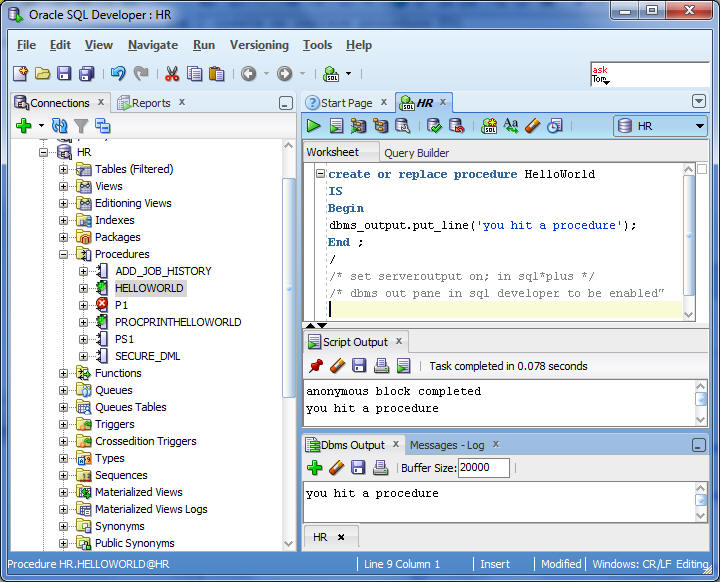Click the Explain Plan icon
Viewport: 720px width, 582px height.
(x=358, y=125)
